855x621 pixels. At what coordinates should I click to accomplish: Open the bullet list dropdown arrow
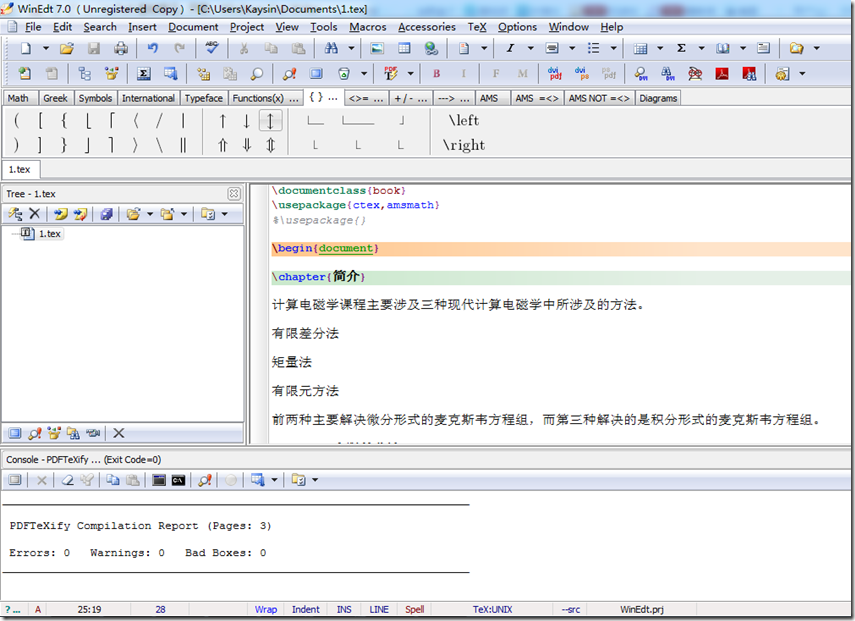[x=615, y=47]
